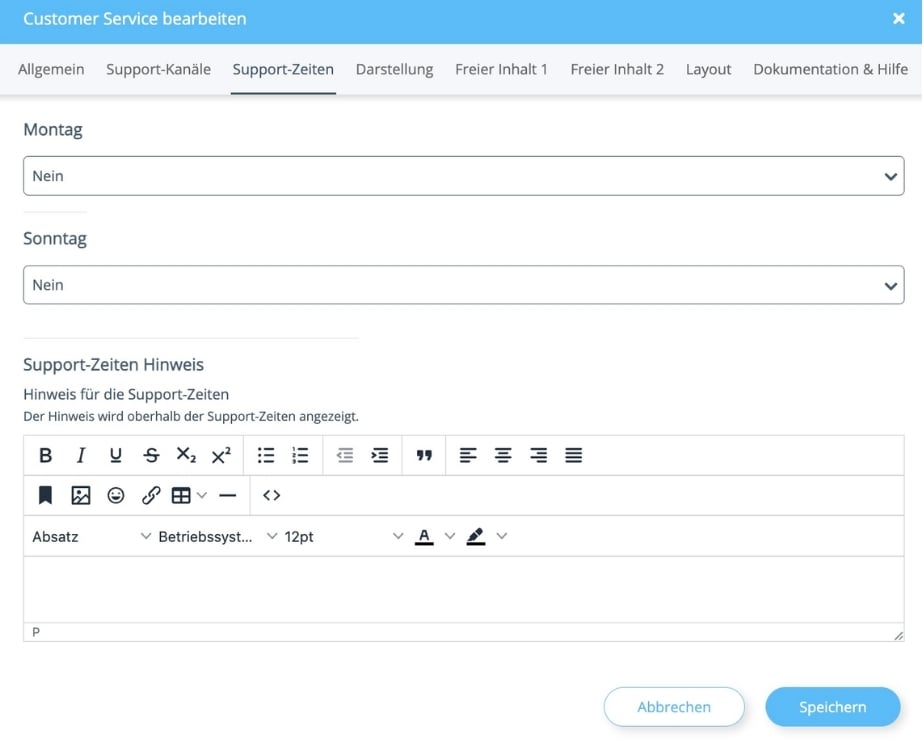Image resolution: width=924 pixels, height=752 pixels.
Task: Toggle bold formatting in editor
Action: tap(45, 456)
